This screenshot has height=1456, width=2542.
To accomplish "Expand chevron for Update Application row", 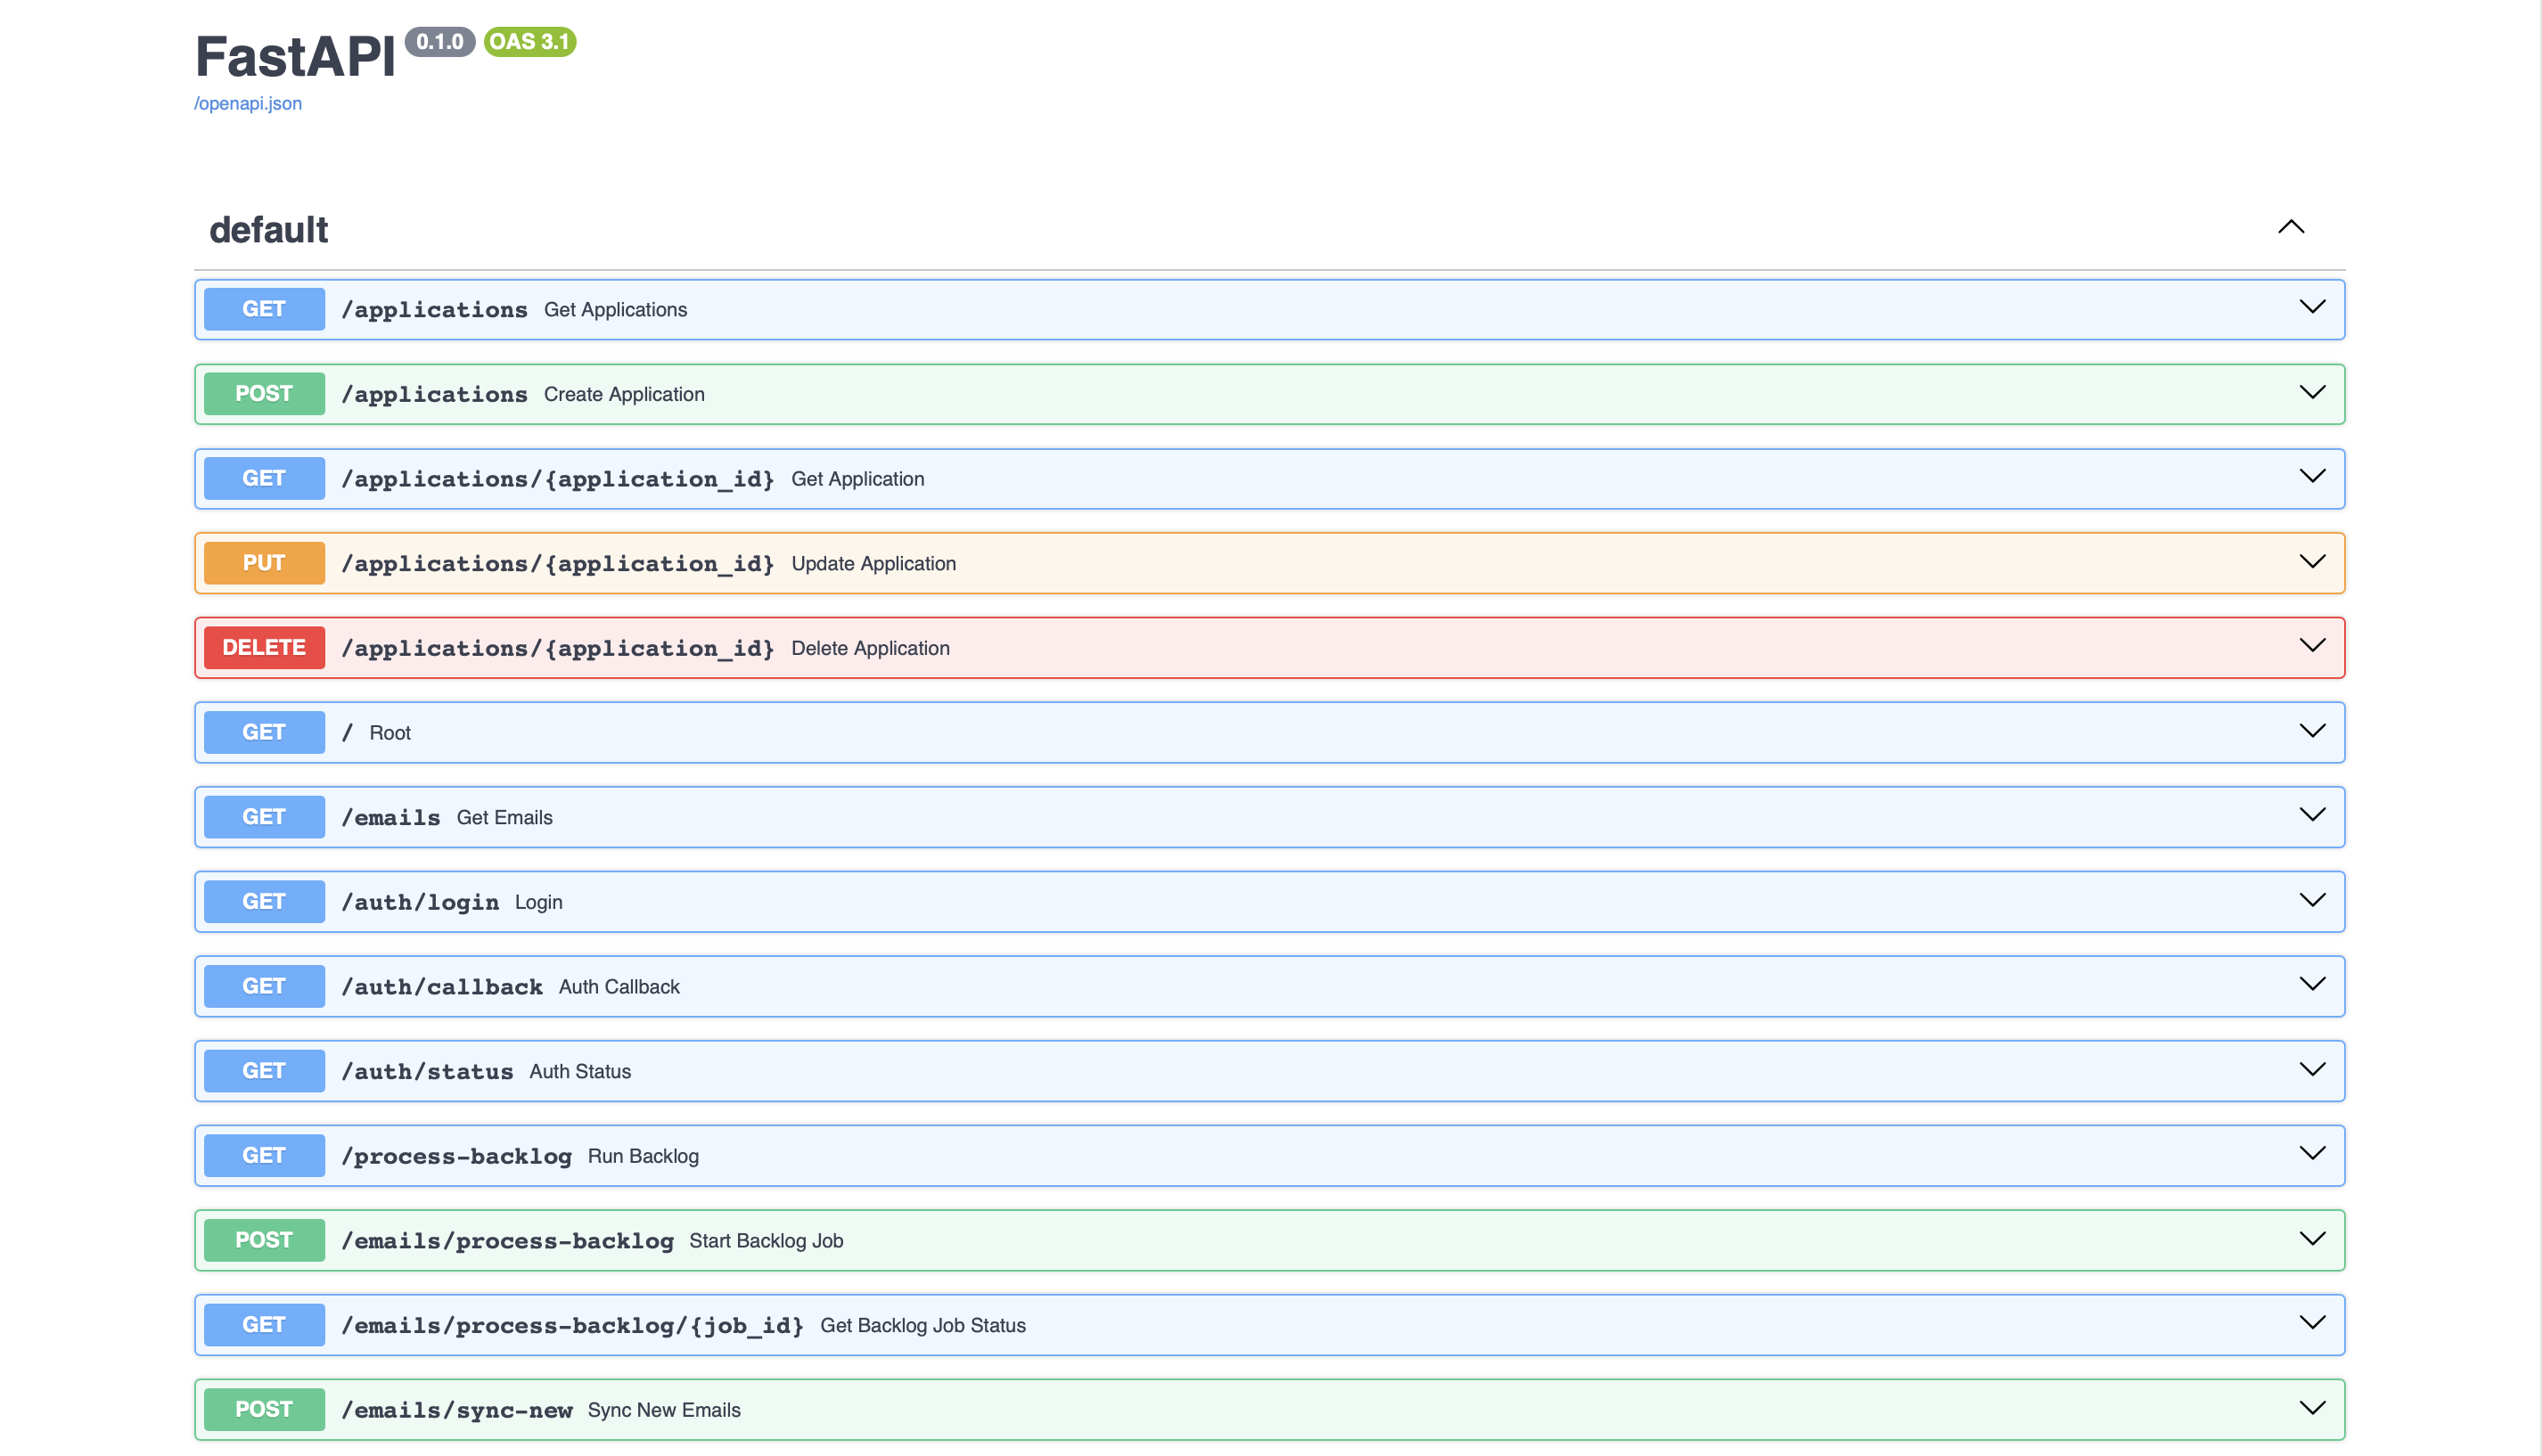I will click(2313, 561).
